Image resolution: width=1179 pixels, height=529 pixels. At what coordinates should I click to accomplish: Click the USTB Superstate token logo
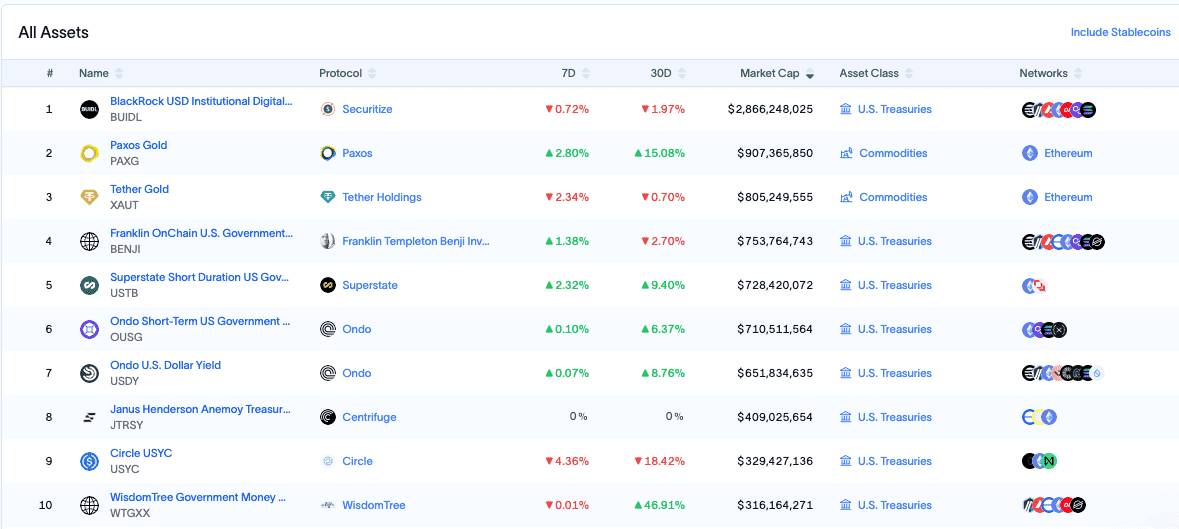(89, 286)
